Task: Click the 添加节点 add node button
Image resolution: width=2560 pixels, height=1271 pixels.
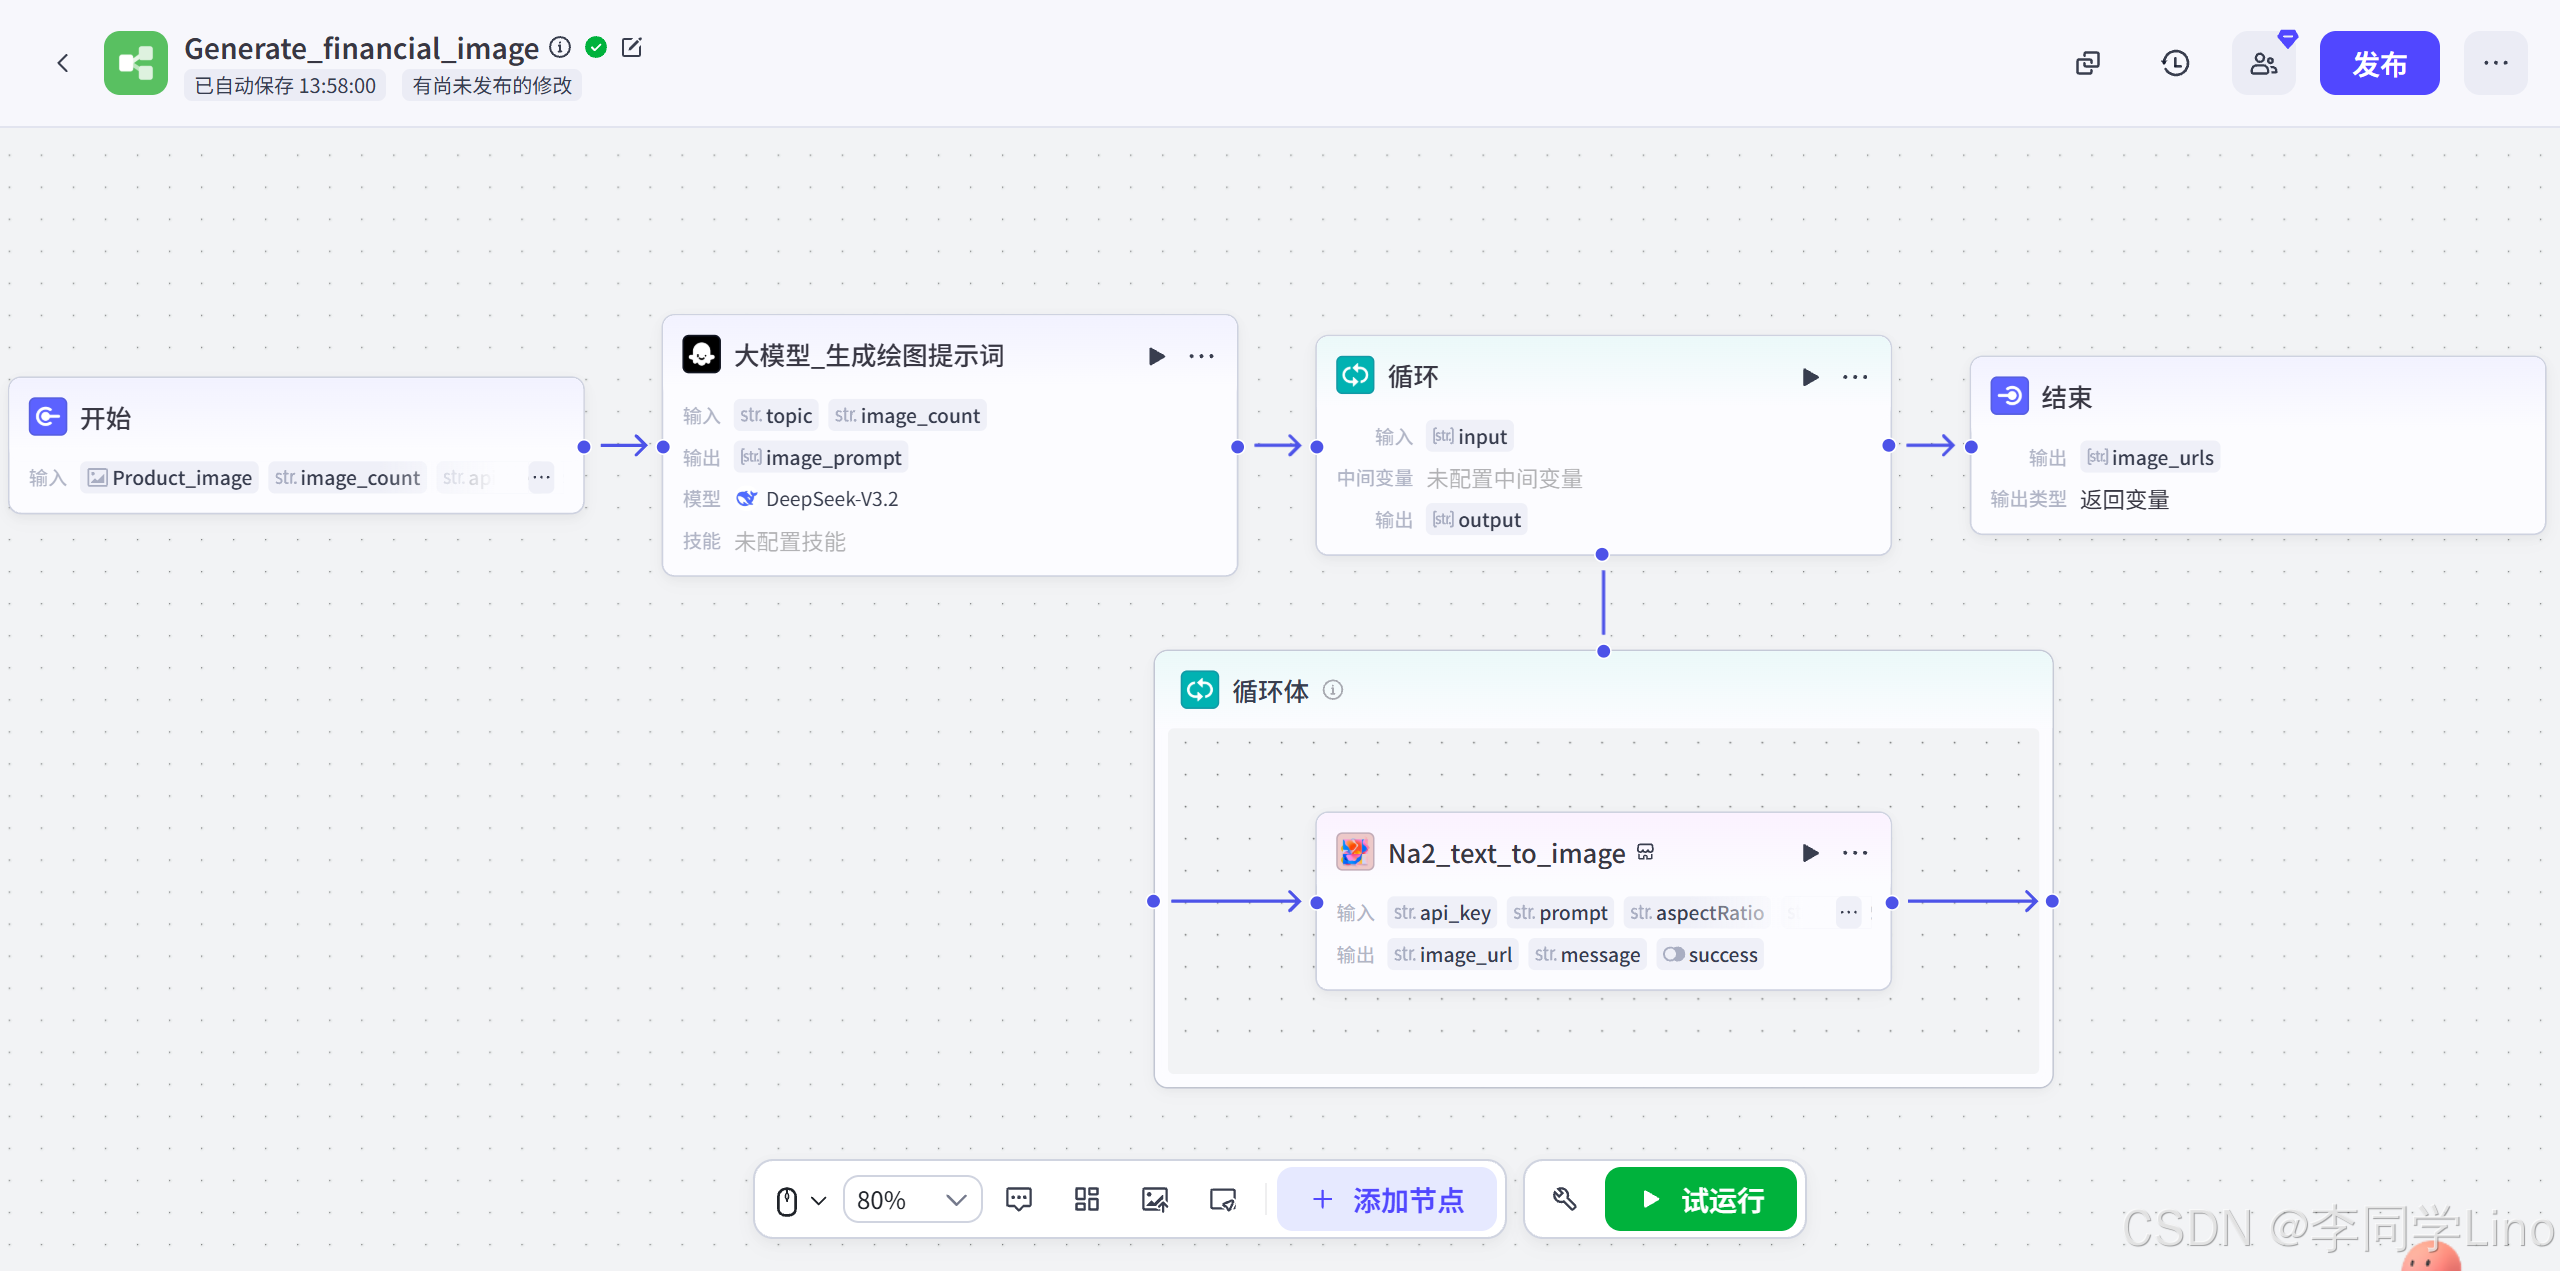Action: tap(1387, 1199)
